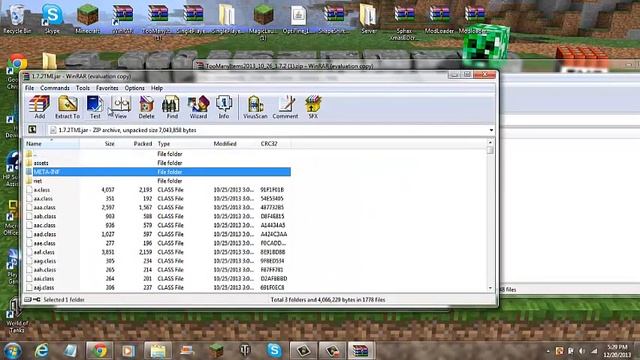Open the Skype taskbar icon
The image size is (640, 360).
point(274,351)
